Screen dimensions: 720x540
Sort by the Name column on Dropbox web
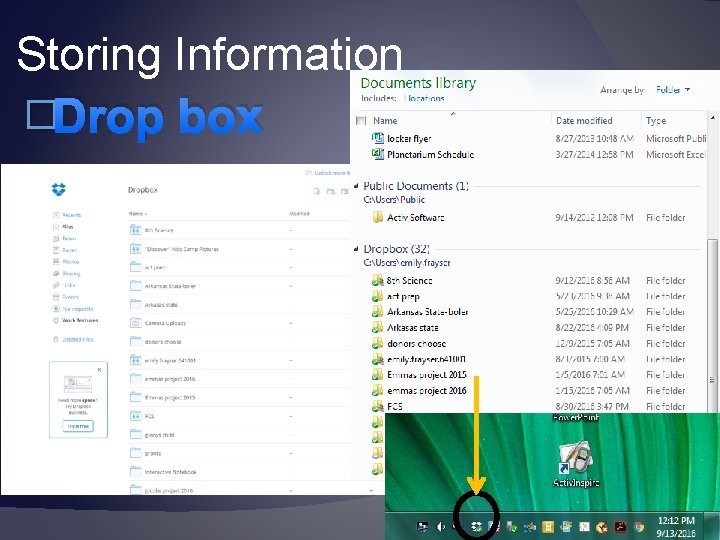(138, 214)
